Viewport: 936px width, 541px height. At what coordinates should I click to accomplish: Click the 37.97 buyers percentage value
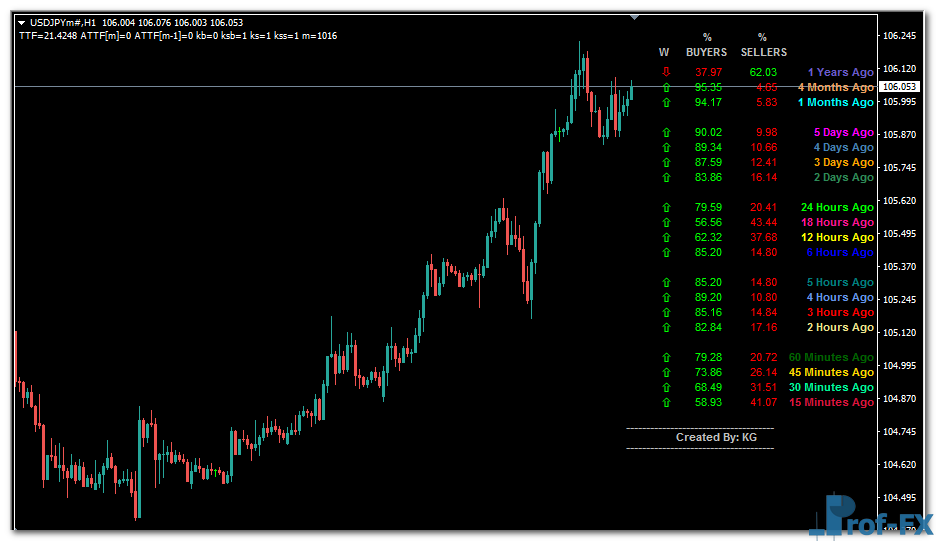(708, 72)
